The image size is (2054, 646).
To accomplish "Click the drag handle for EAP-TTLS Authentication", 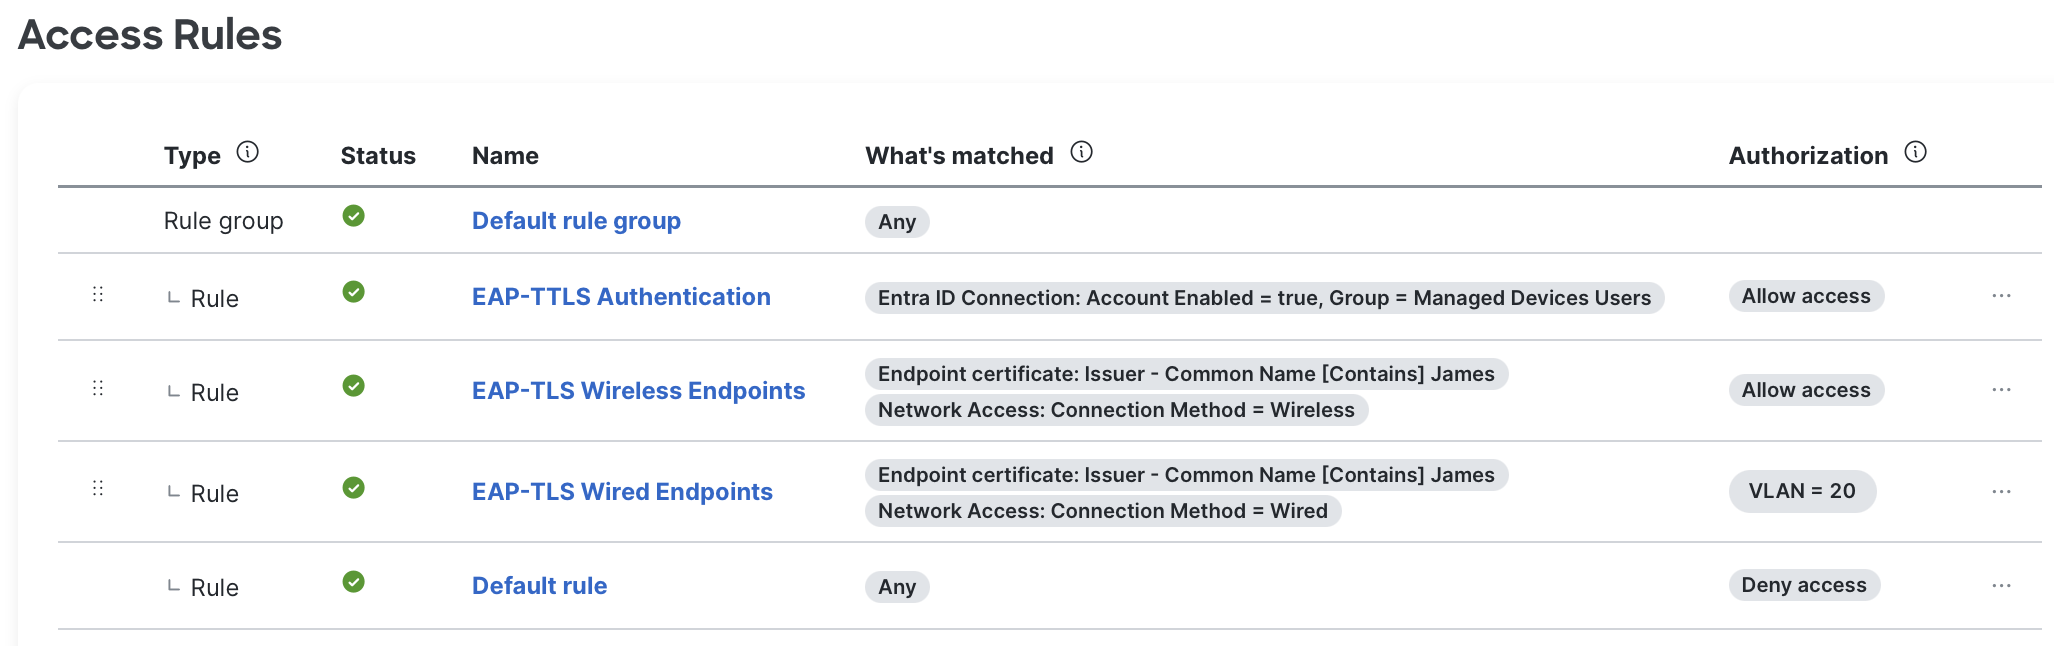I will click(x=98, y=294).
